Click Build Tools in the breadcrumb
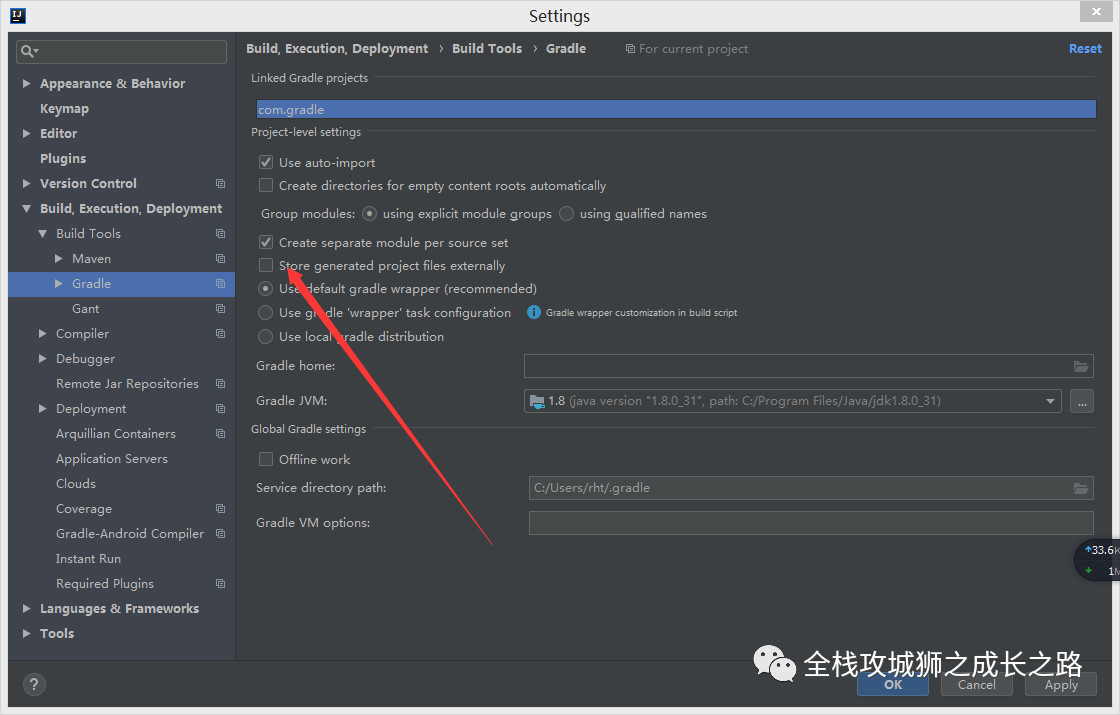Image resolution: width=1120 pixels, height=715 pixels. pos(487,49)
